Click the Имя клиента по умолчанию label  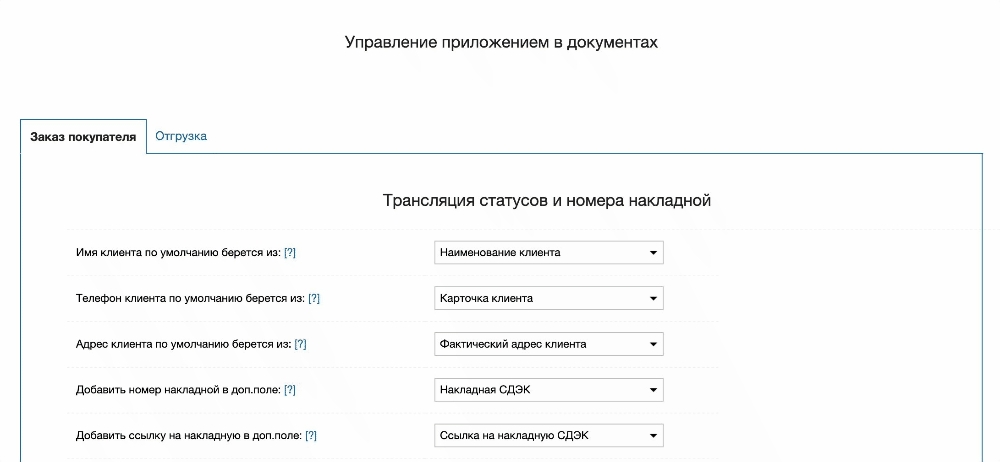(178, 253)
